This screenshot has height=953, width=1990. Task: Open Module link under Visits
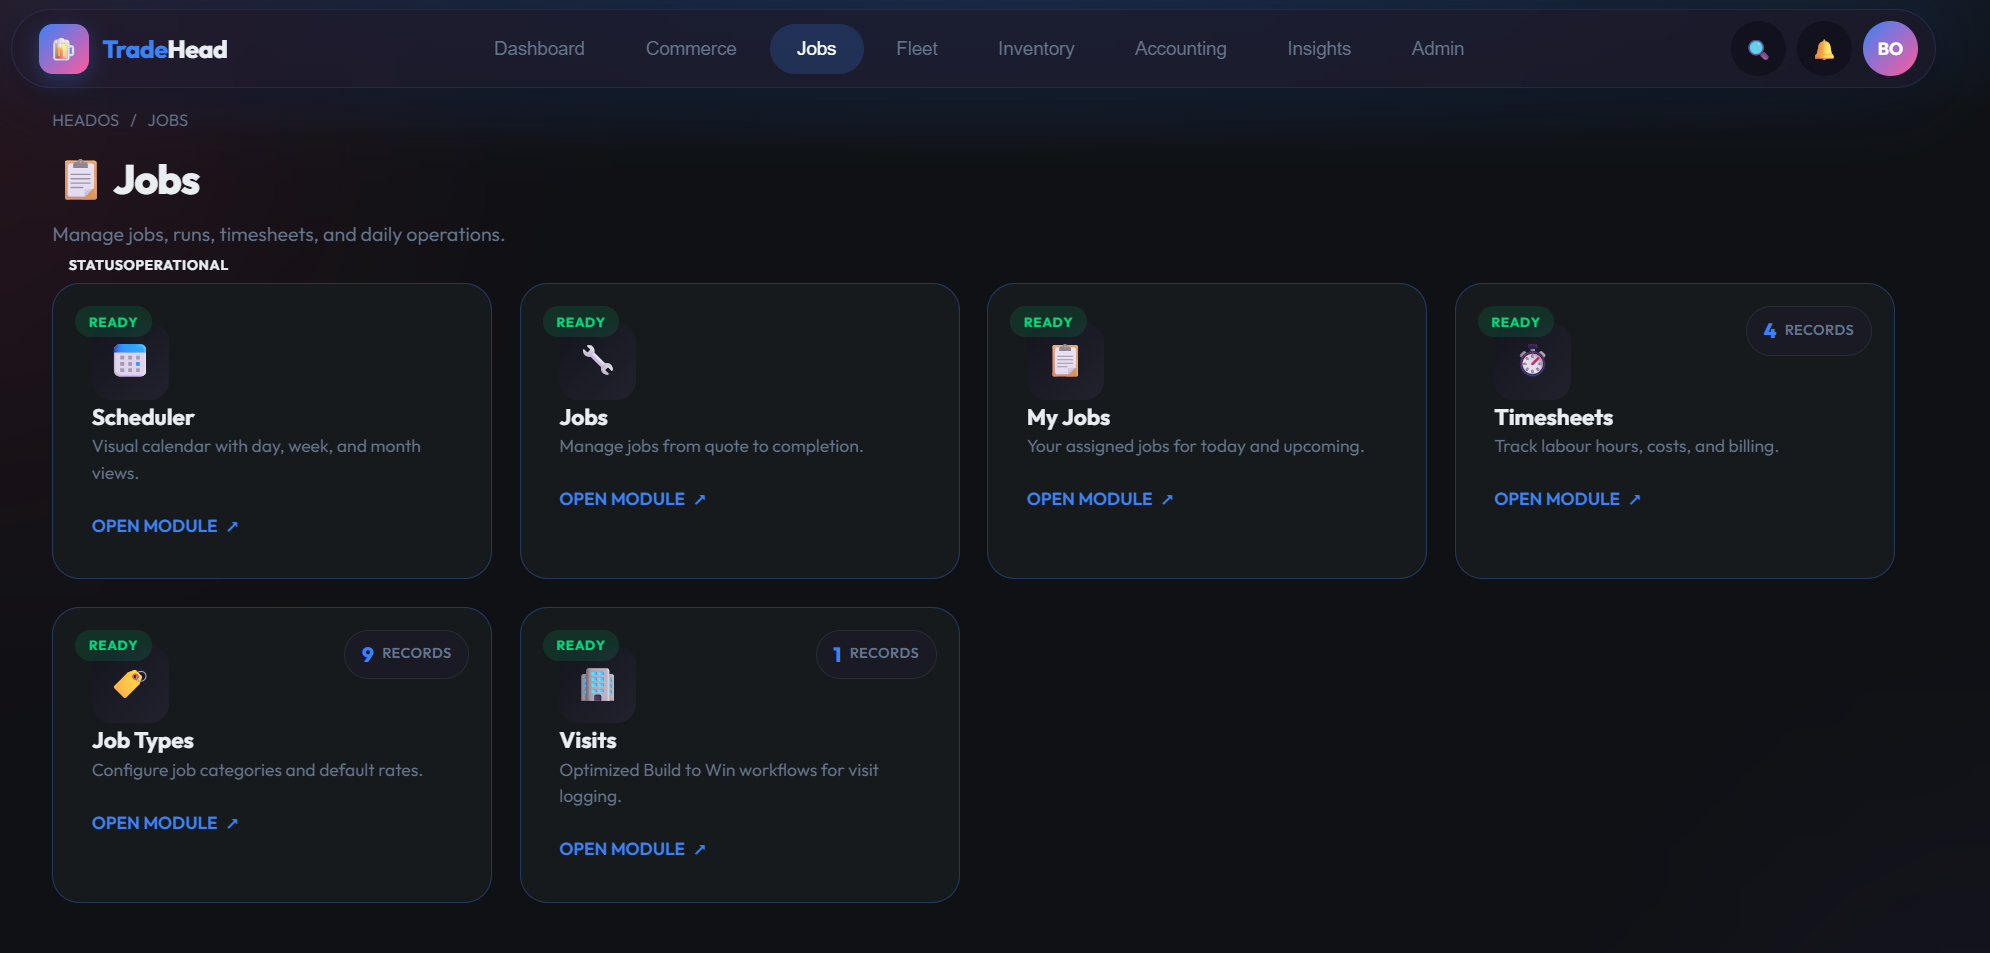click(632, 849)
